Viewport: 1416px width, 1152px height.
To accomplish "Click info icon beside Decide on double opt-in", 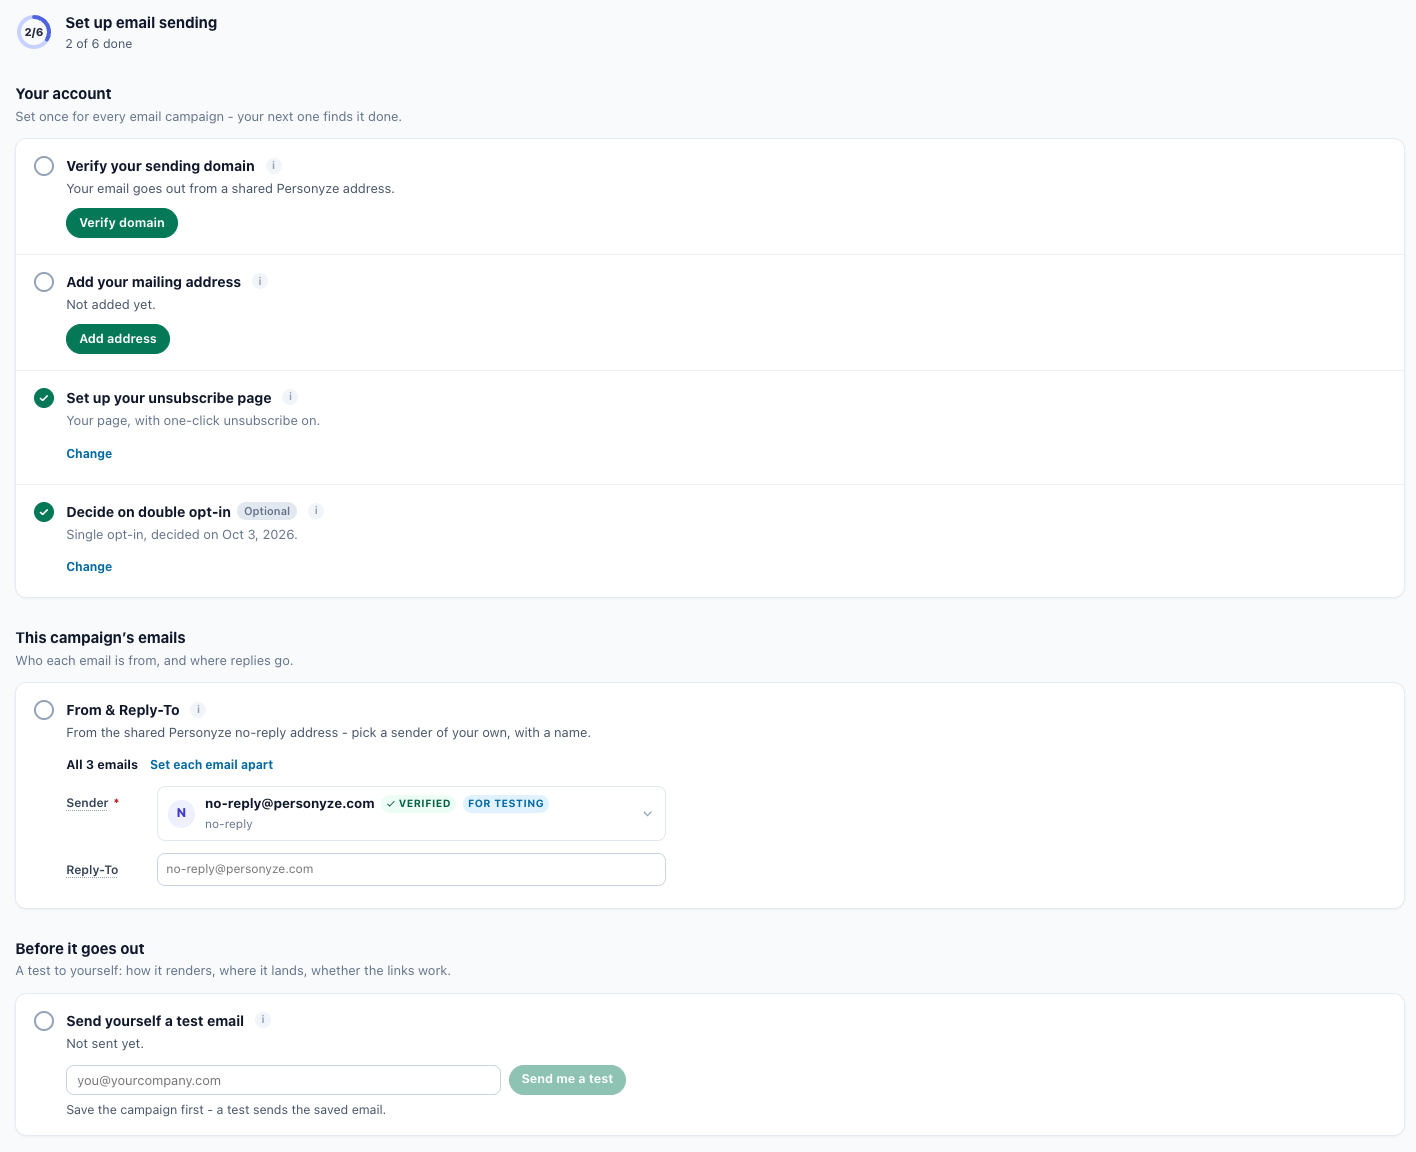I will (x=316, y=511).
